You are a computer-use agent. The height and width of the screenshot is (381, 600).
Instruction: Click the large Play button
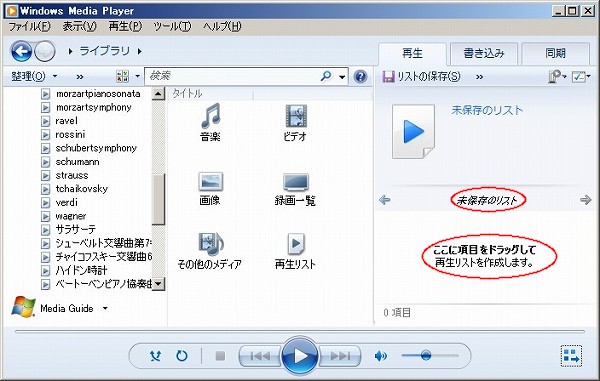coord(300,356)
